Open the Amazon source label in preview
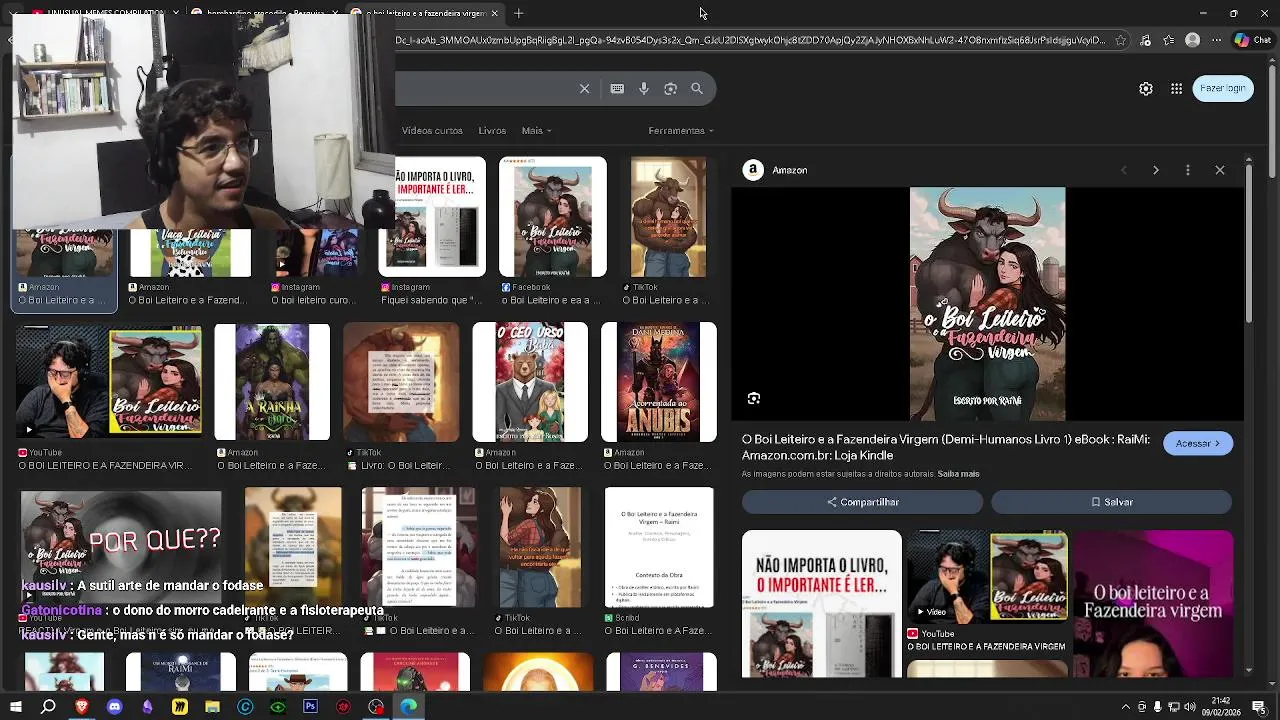 pos(776,171)
